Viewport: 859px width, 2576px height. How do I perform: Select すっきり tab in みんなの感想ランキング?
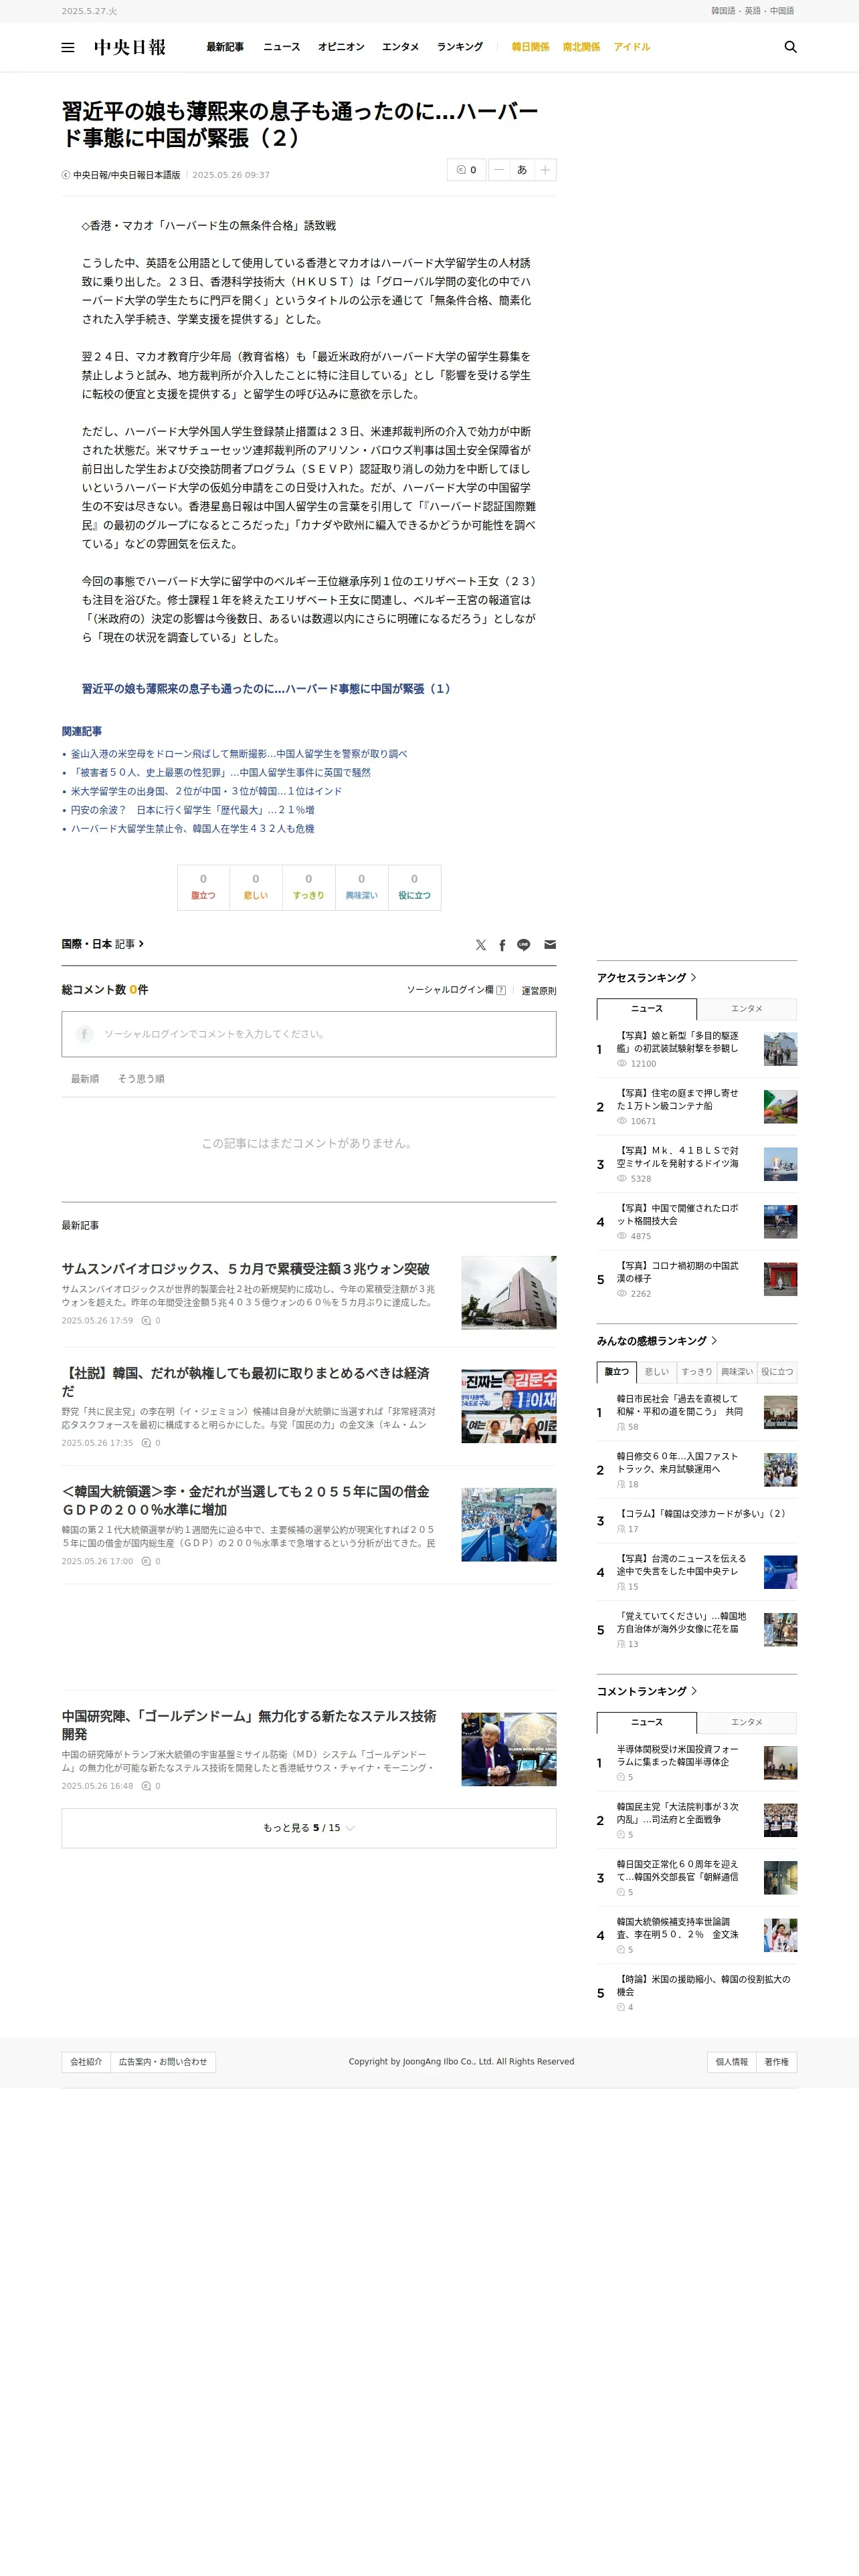point(697,1372)
